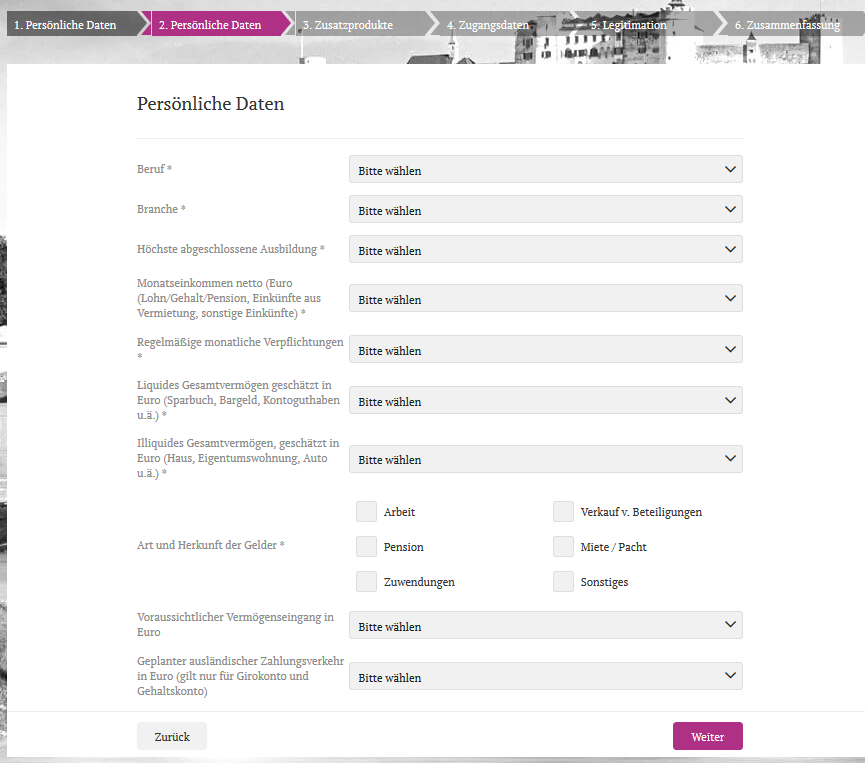The width and height of the screenshot is (865, 763).
Task: Check the Arbeit checkbox
Action: pyautogui.click(x=367, y=512)
